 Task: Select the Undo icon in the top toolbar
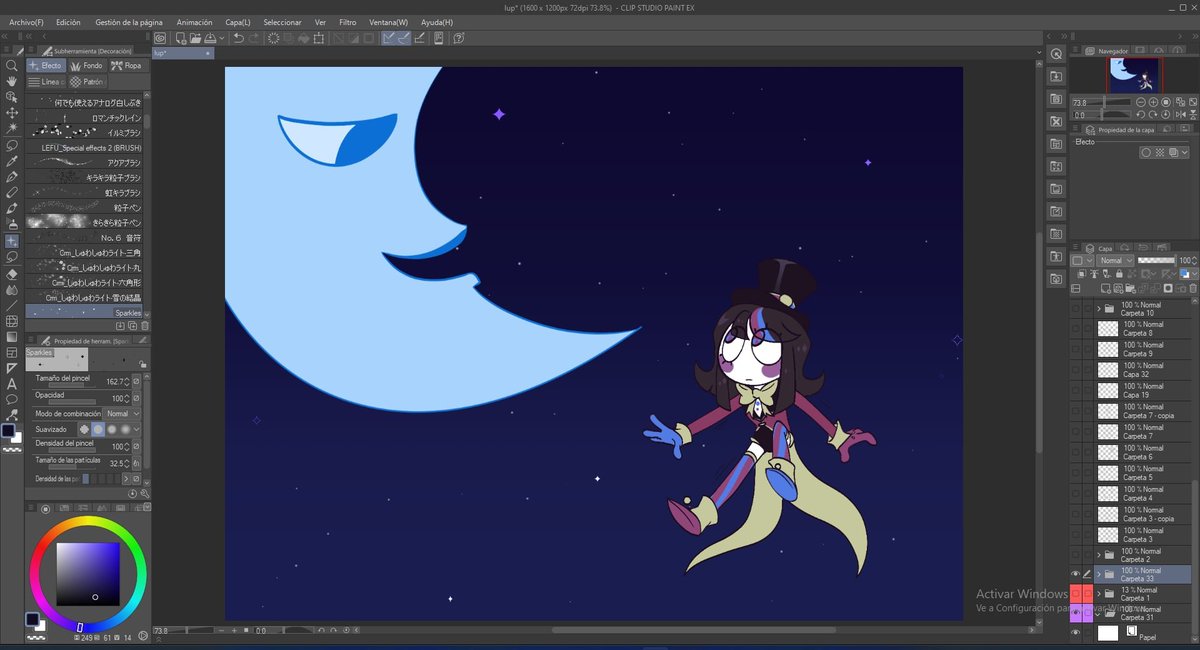tap(237, 38)
